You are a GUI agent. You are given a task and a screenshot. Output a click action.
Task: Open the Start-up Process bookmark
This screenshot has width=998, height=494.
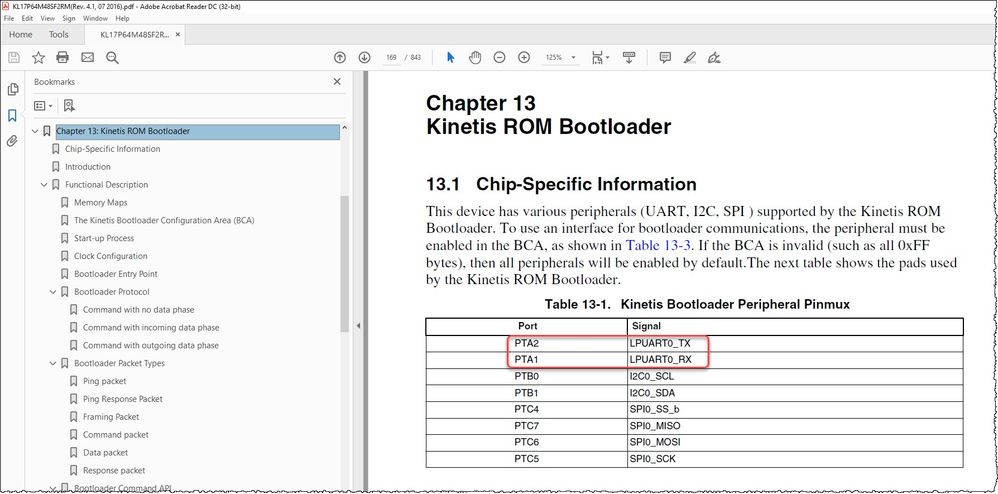coord(104,238)
